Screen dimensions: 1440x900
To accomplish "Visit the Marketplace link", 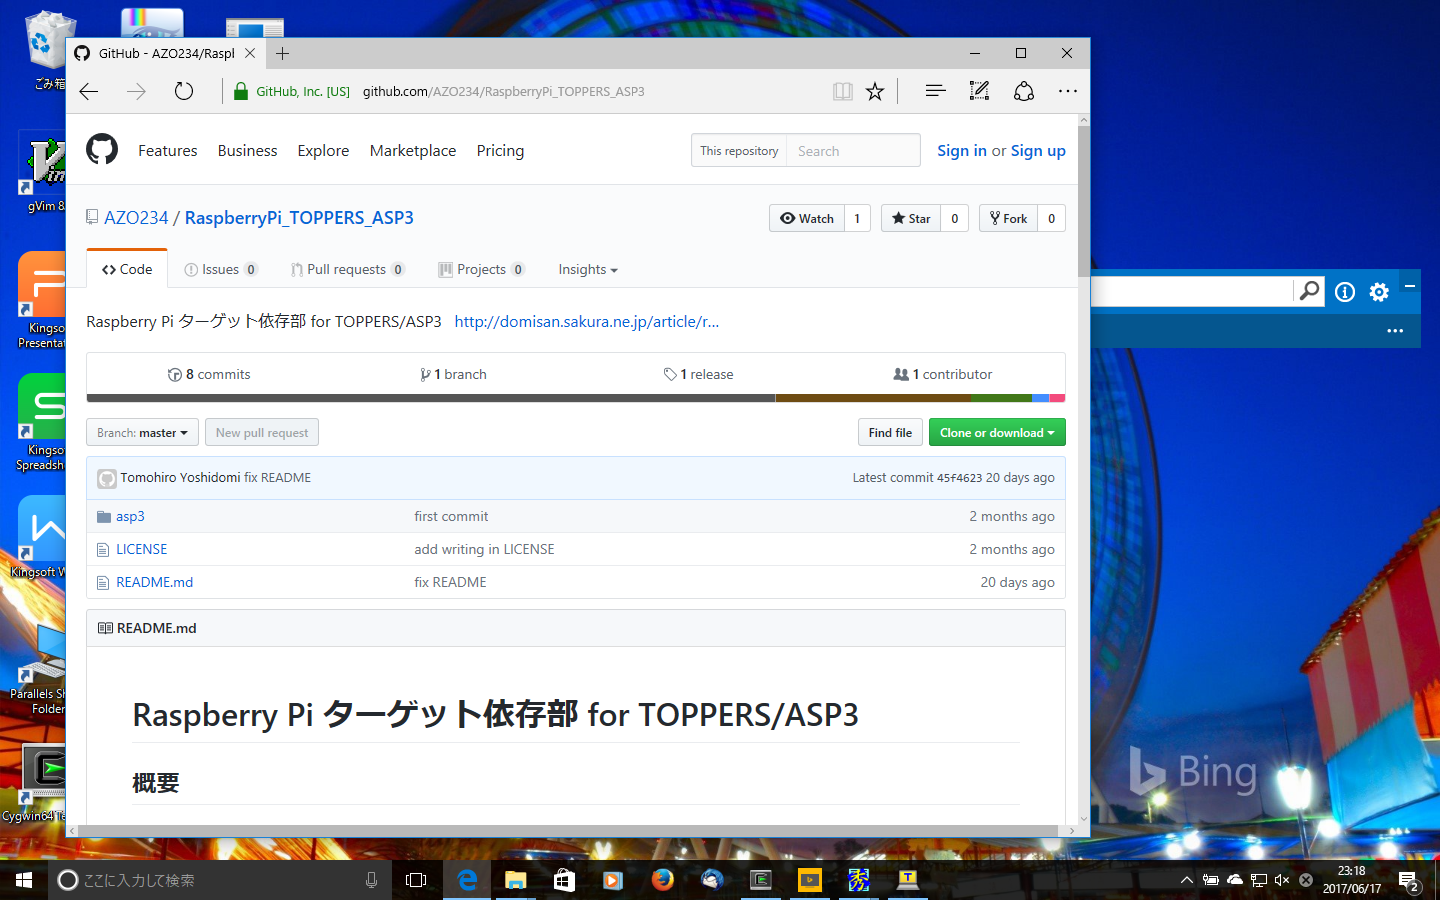I will (x=413, y=150).
